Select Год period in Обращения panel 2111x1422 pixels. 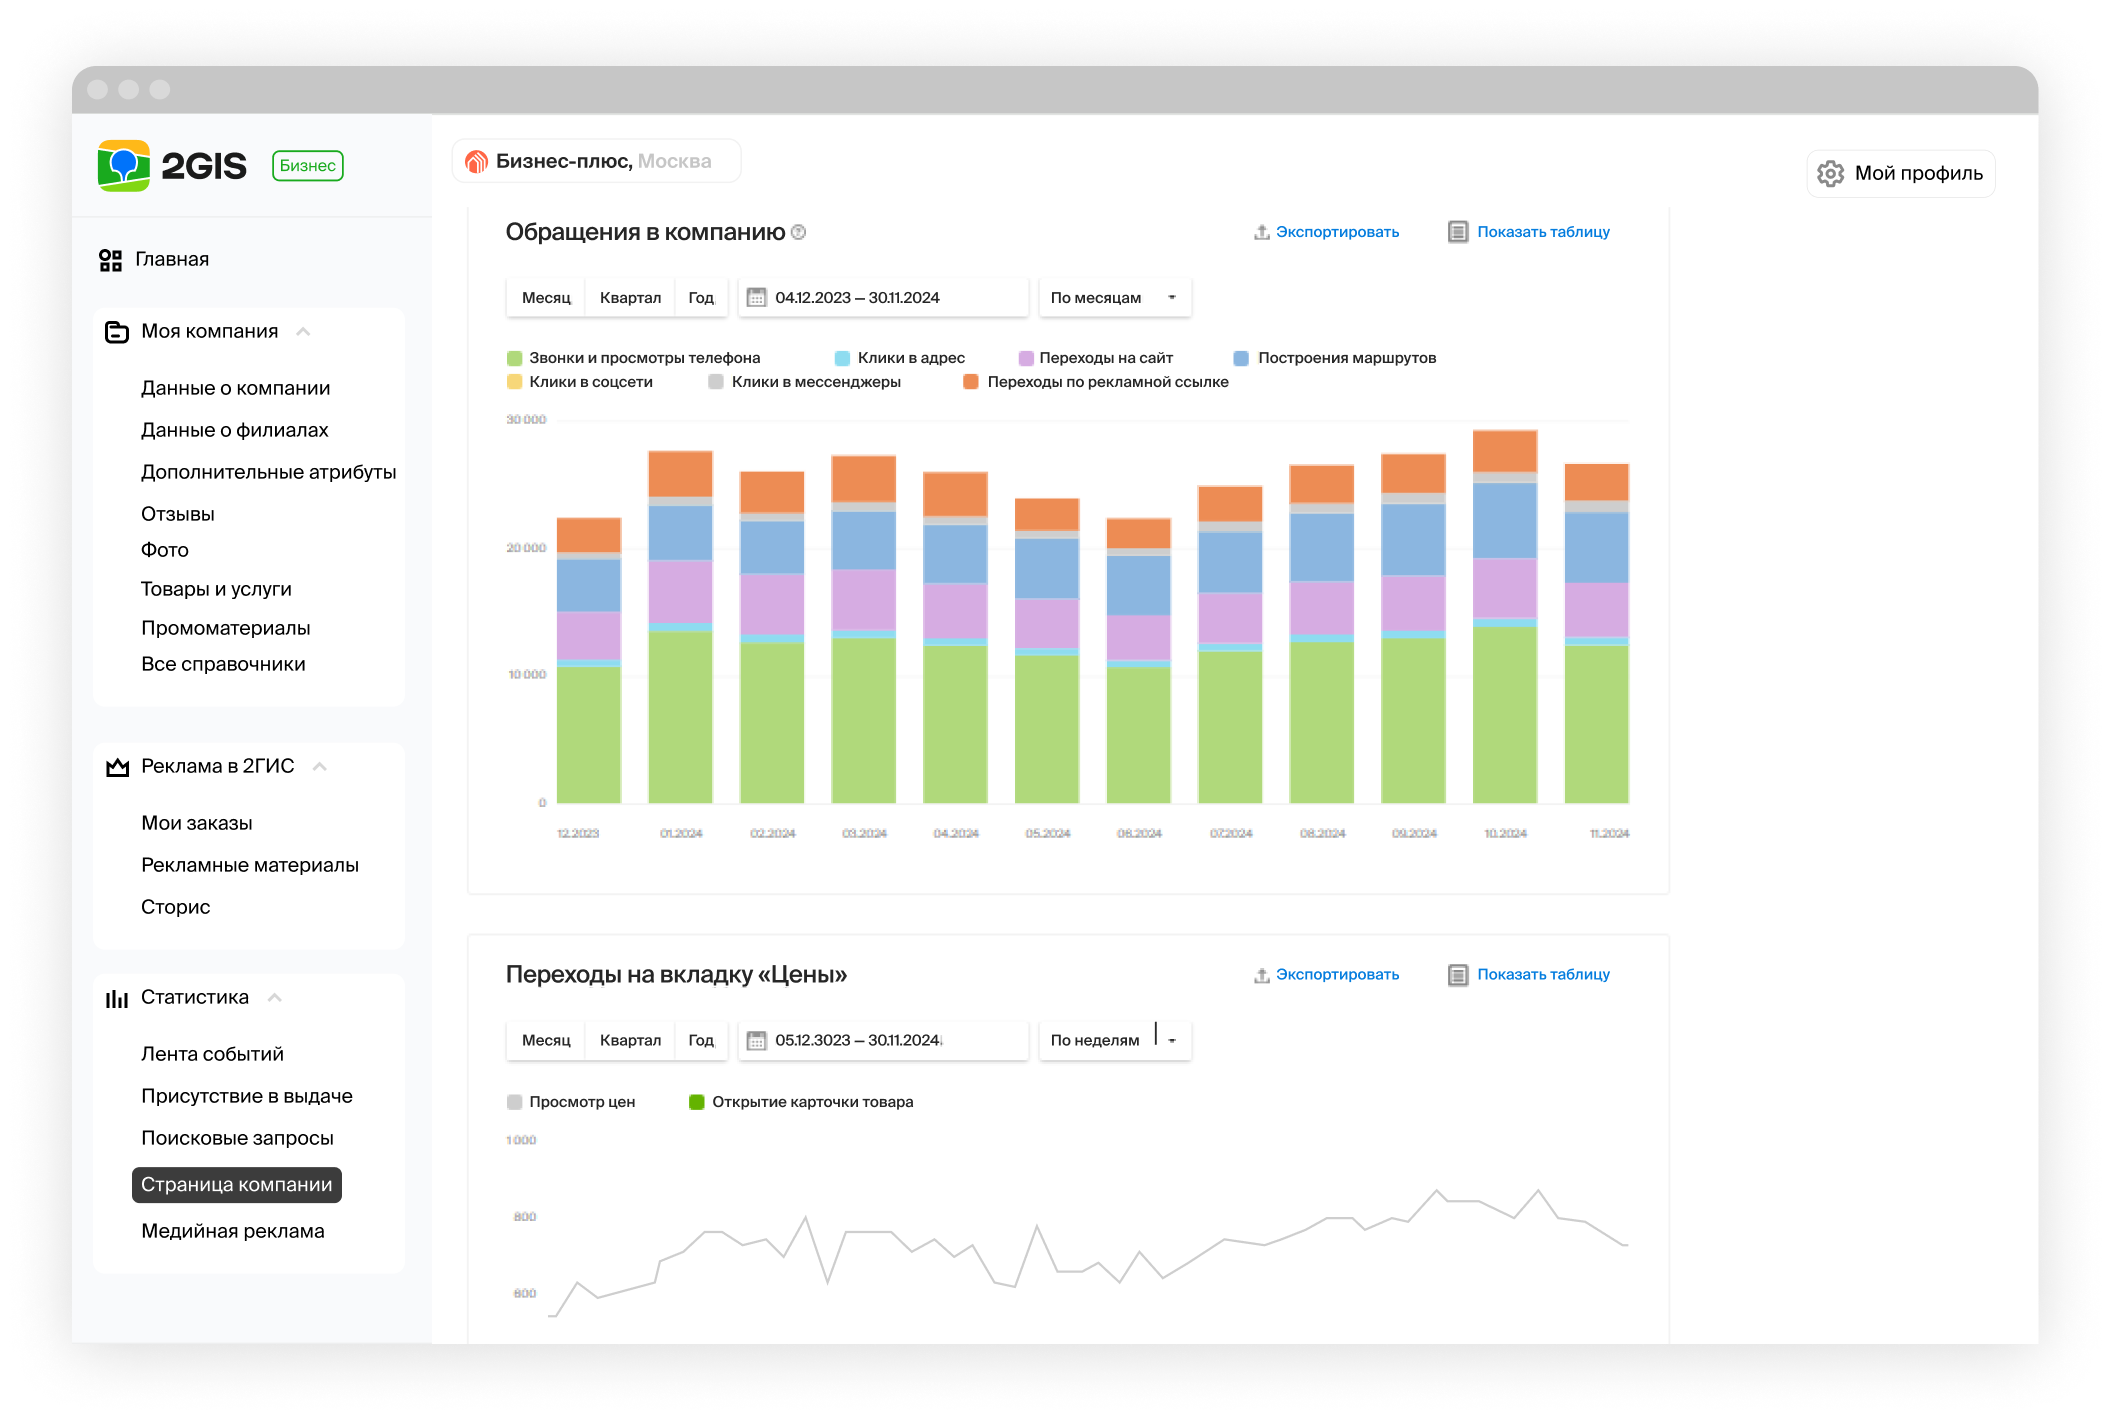701,298
